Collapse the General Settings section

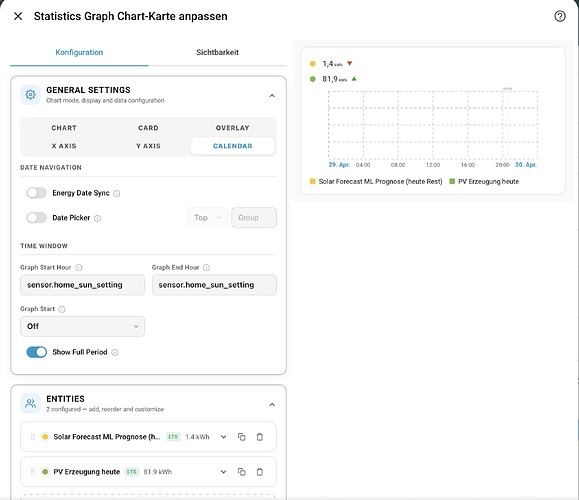pos(272,96)
